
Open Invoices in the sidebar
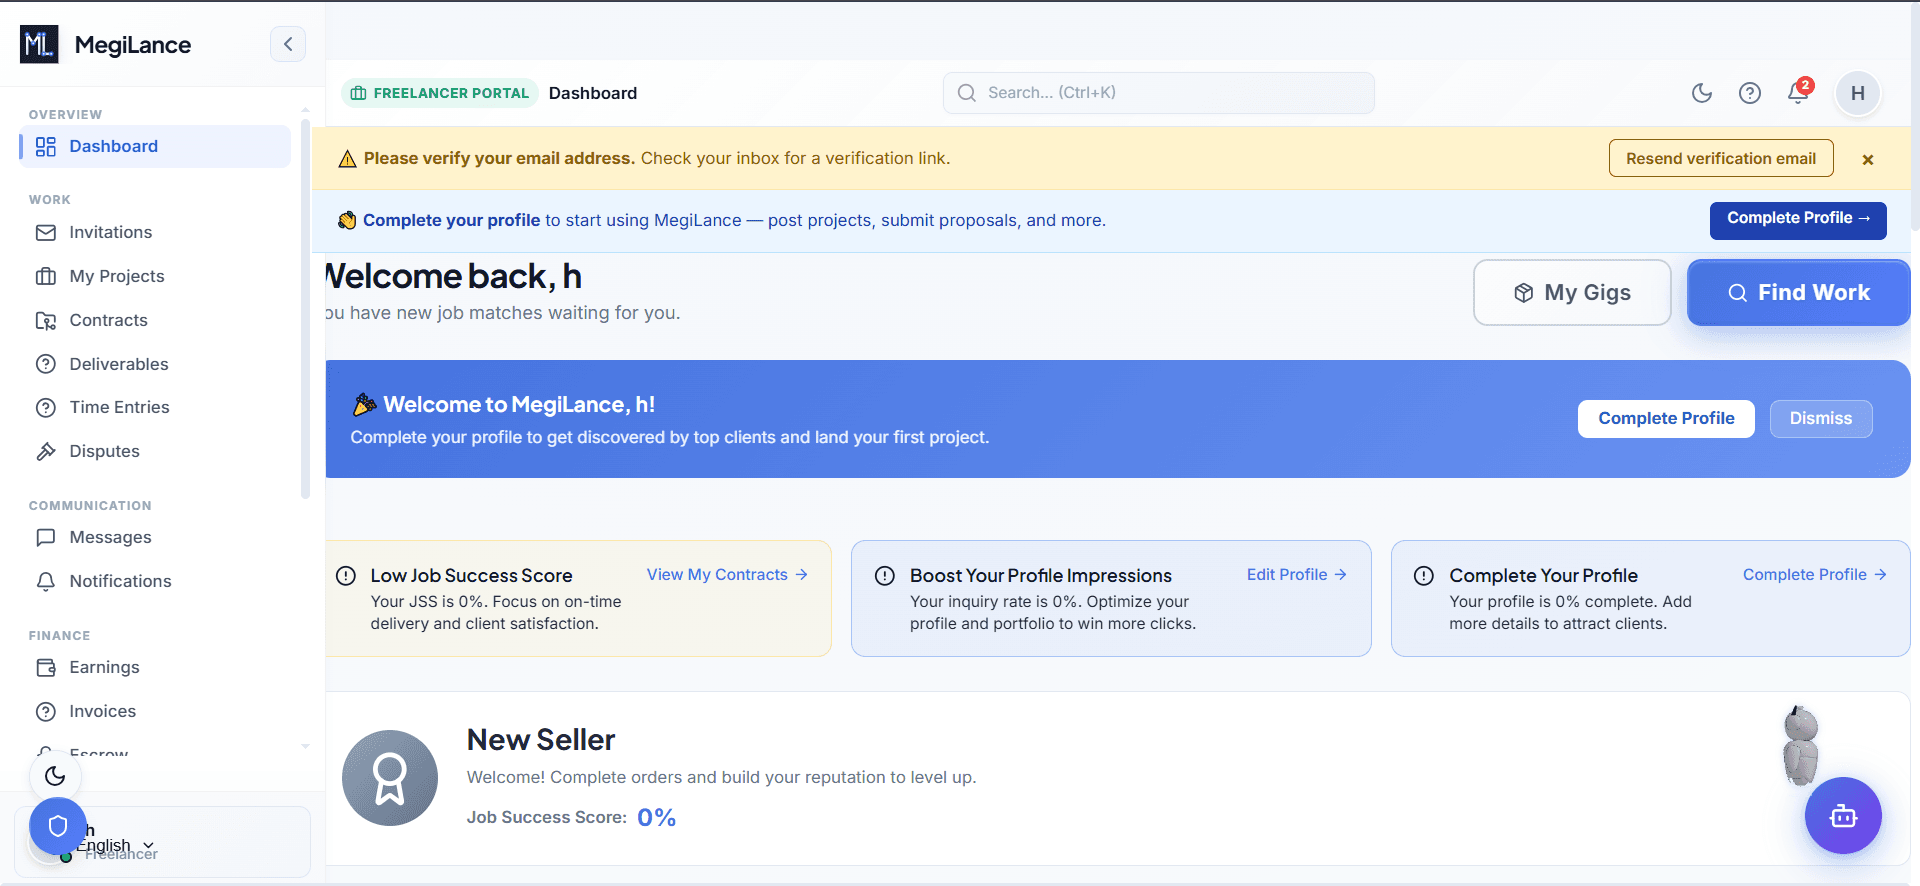point(155,711)
